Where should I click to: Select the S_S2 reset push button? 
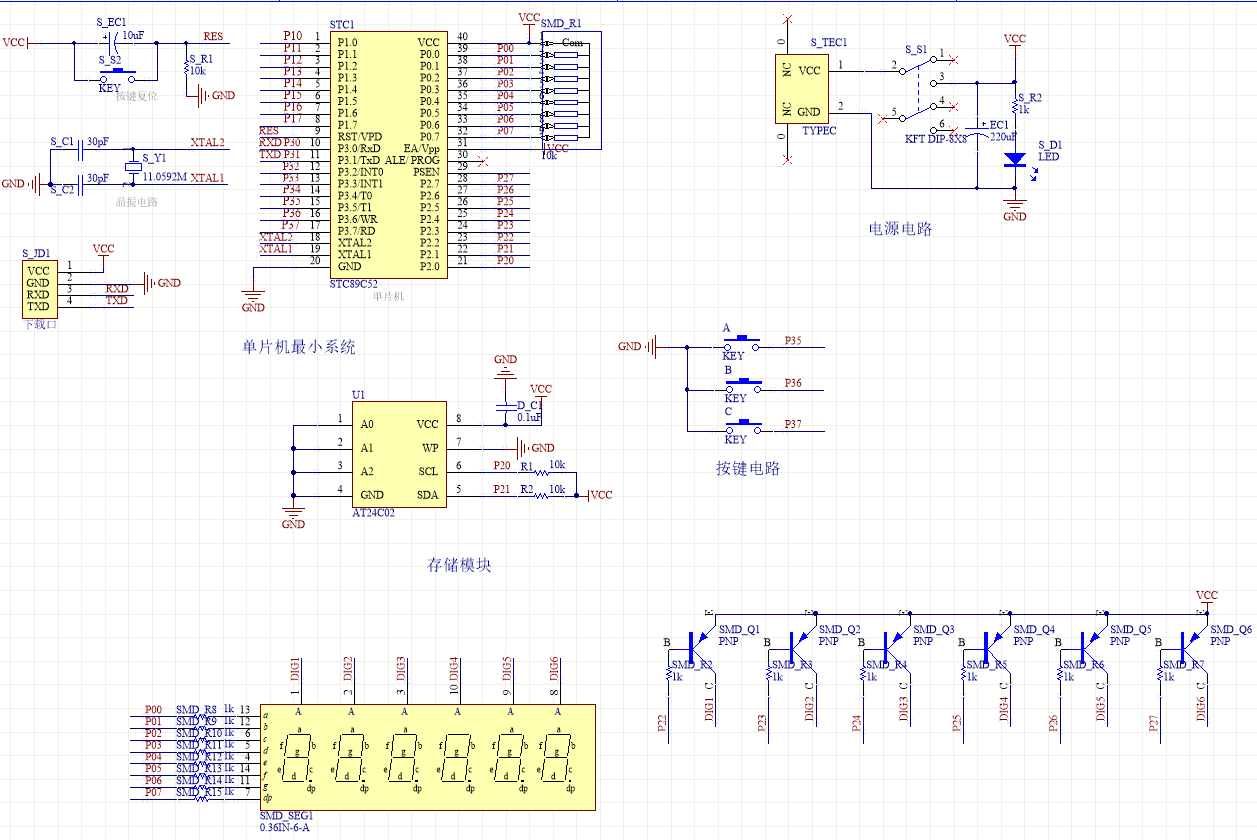click(117, 76)
